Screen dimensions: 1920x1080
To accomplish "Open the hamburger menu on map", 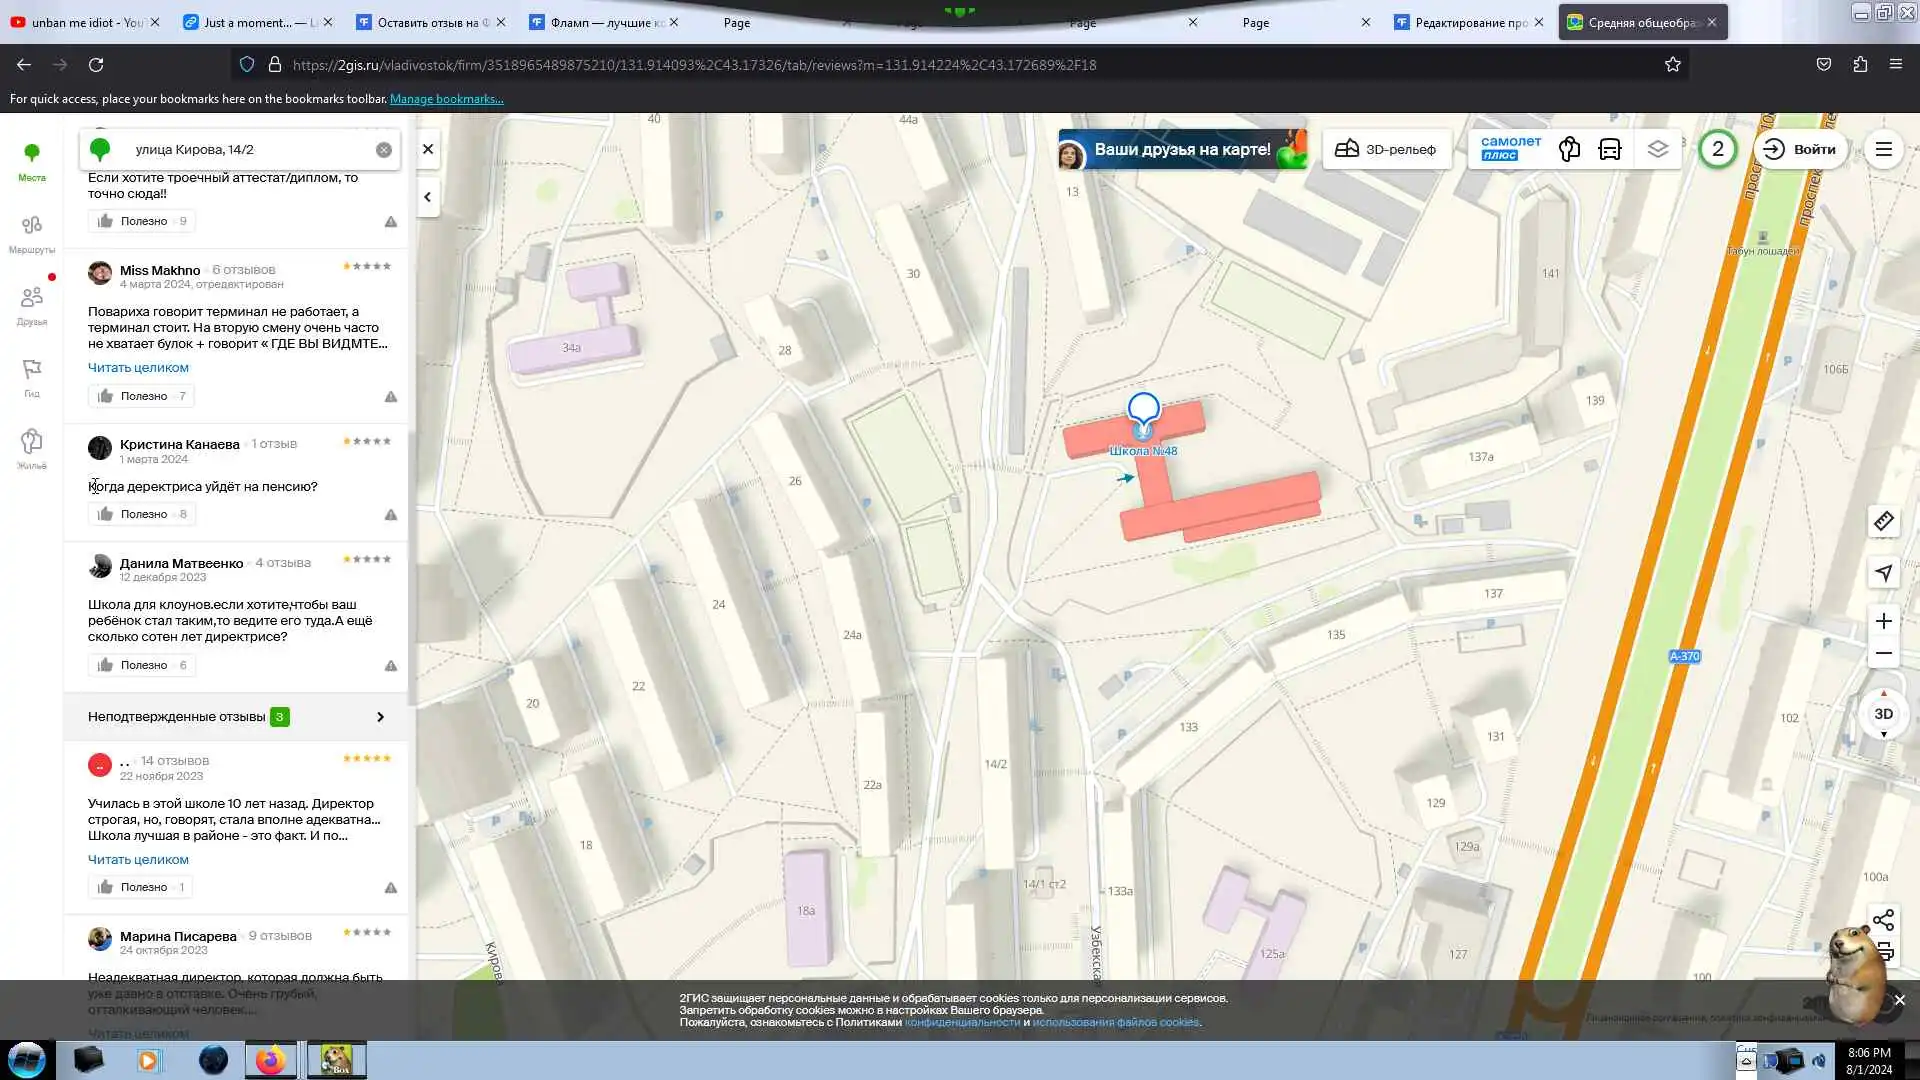I will (1883, 149).
